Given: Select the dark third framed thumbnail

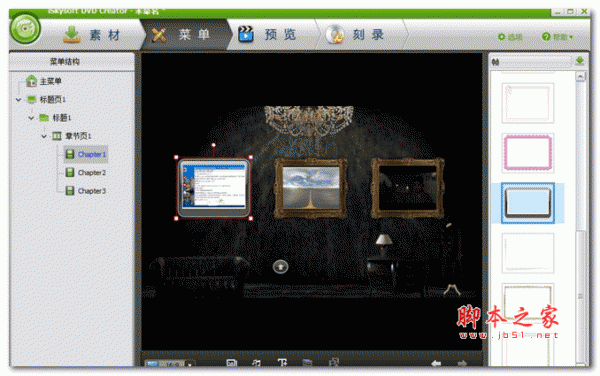Looking at the screenshot, I should coord(408,188).
